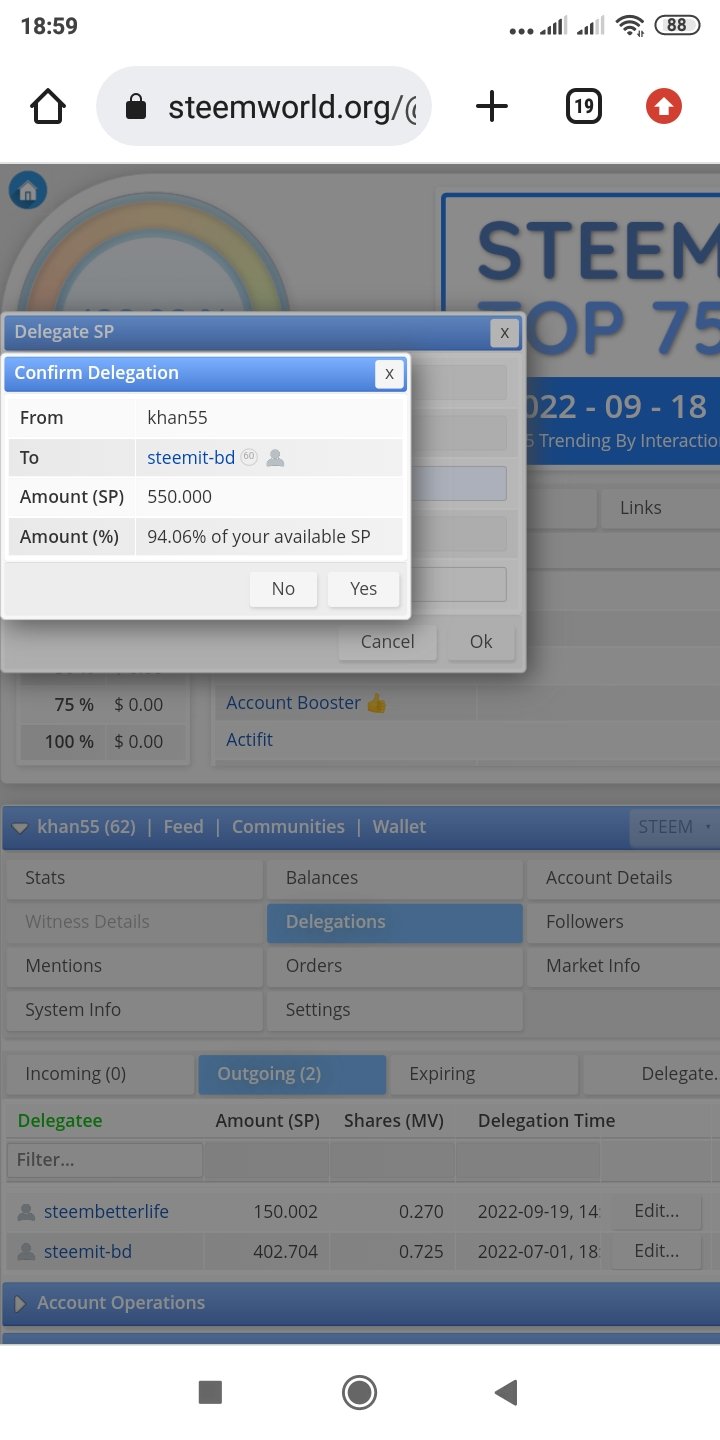Tap the padlock site security icon

click(136, 107)
